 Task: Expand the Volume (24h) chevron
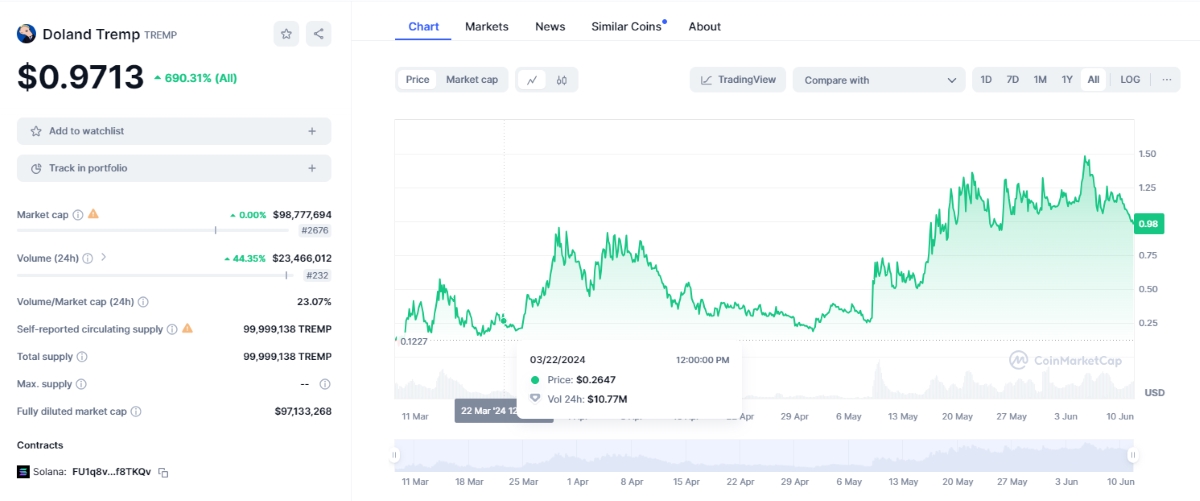[103, 258]
